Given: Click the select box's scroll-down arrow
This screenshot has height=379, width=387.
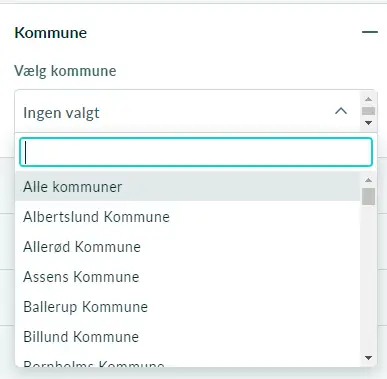Looking at the screenshot, I should point(368,123).
